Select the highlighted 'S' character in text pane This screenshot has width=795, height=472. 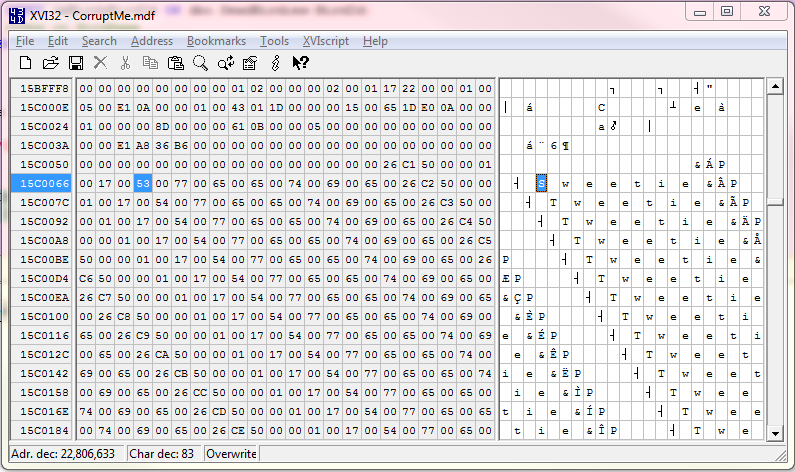point(541,184)
